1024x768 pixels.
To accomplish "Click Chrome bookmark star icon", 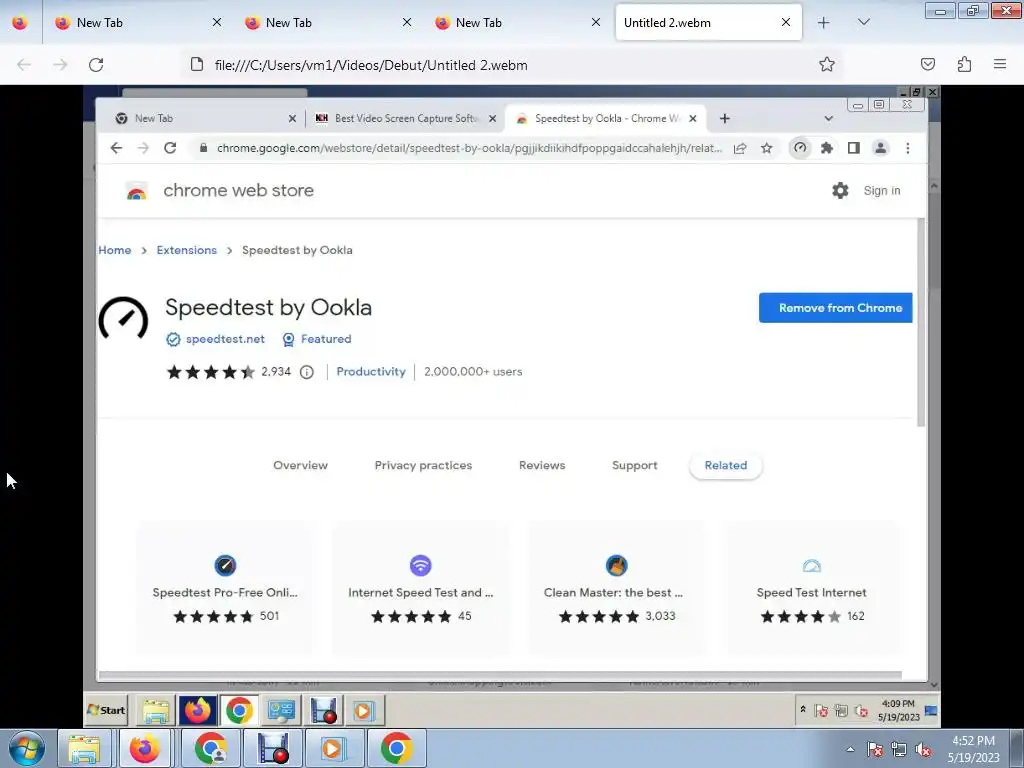I will click(x=767, y=148).
